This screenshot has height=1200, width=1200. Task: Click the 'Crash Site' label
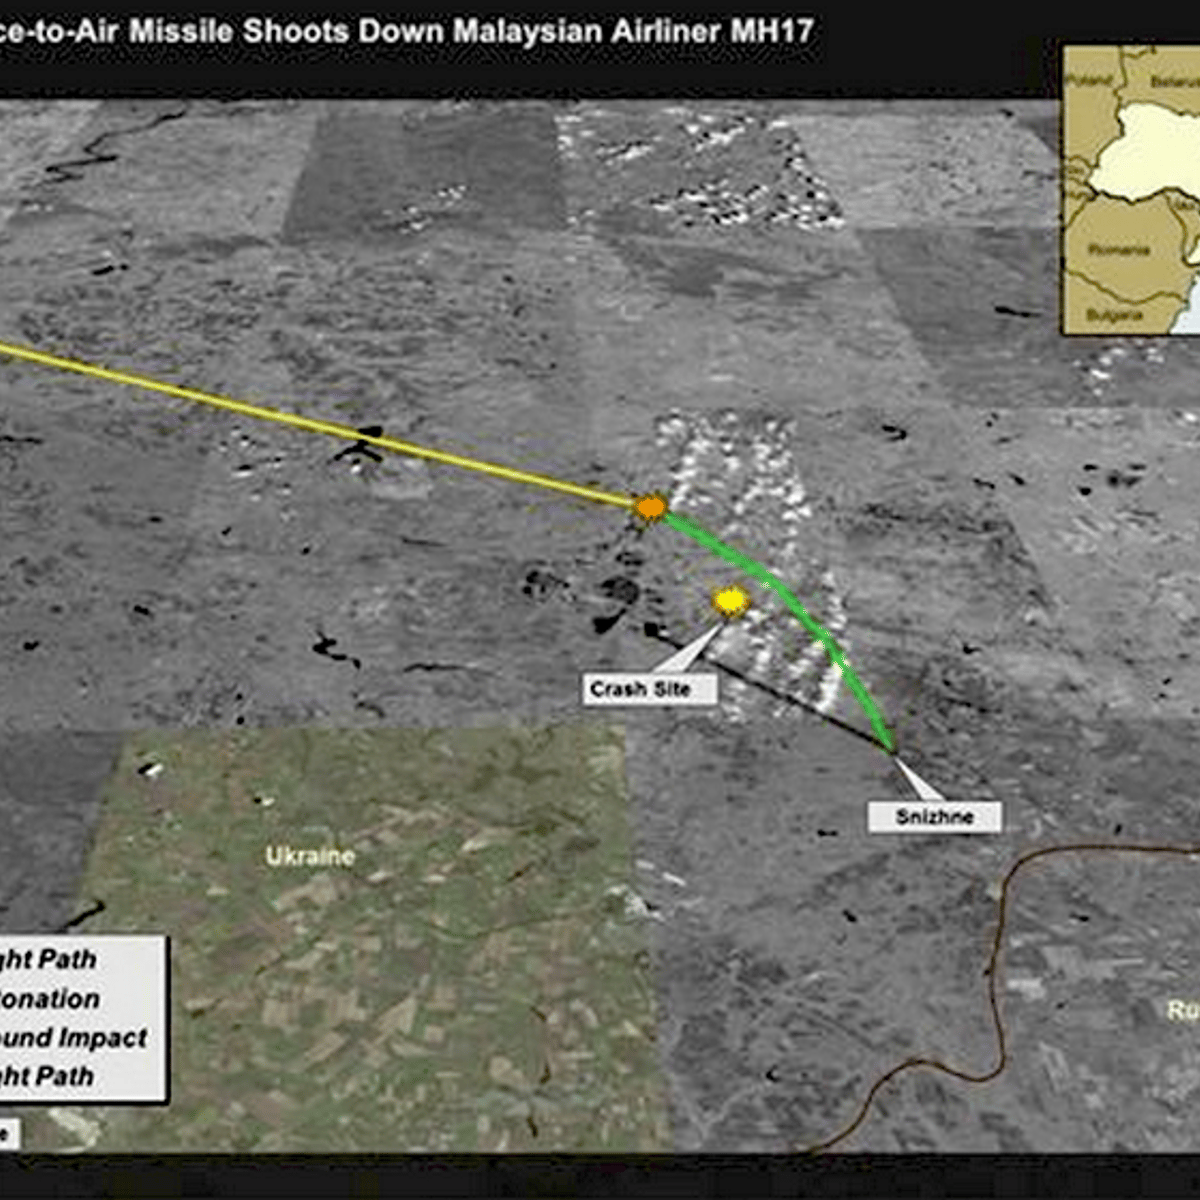650,689
